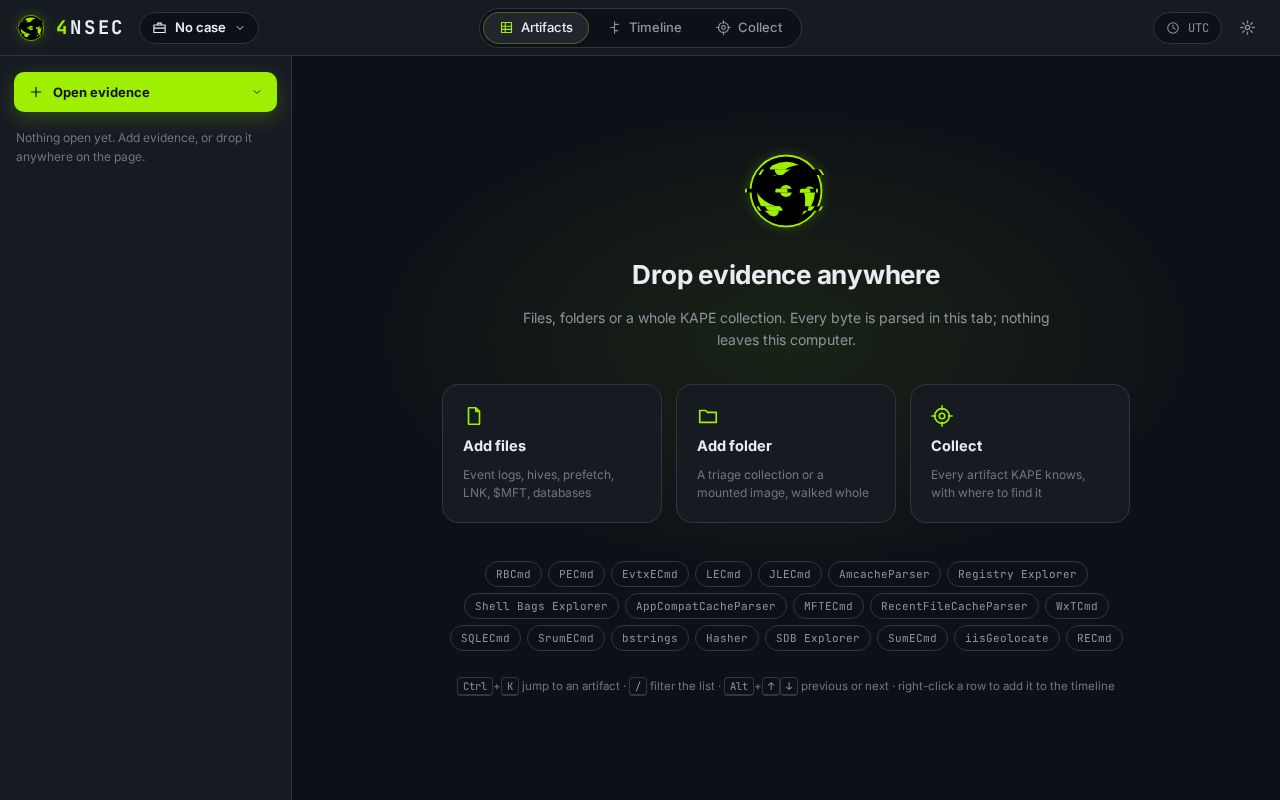1280x800 pixels.
Task: Click the target icon on Collect card
Action: pos(942,416)
